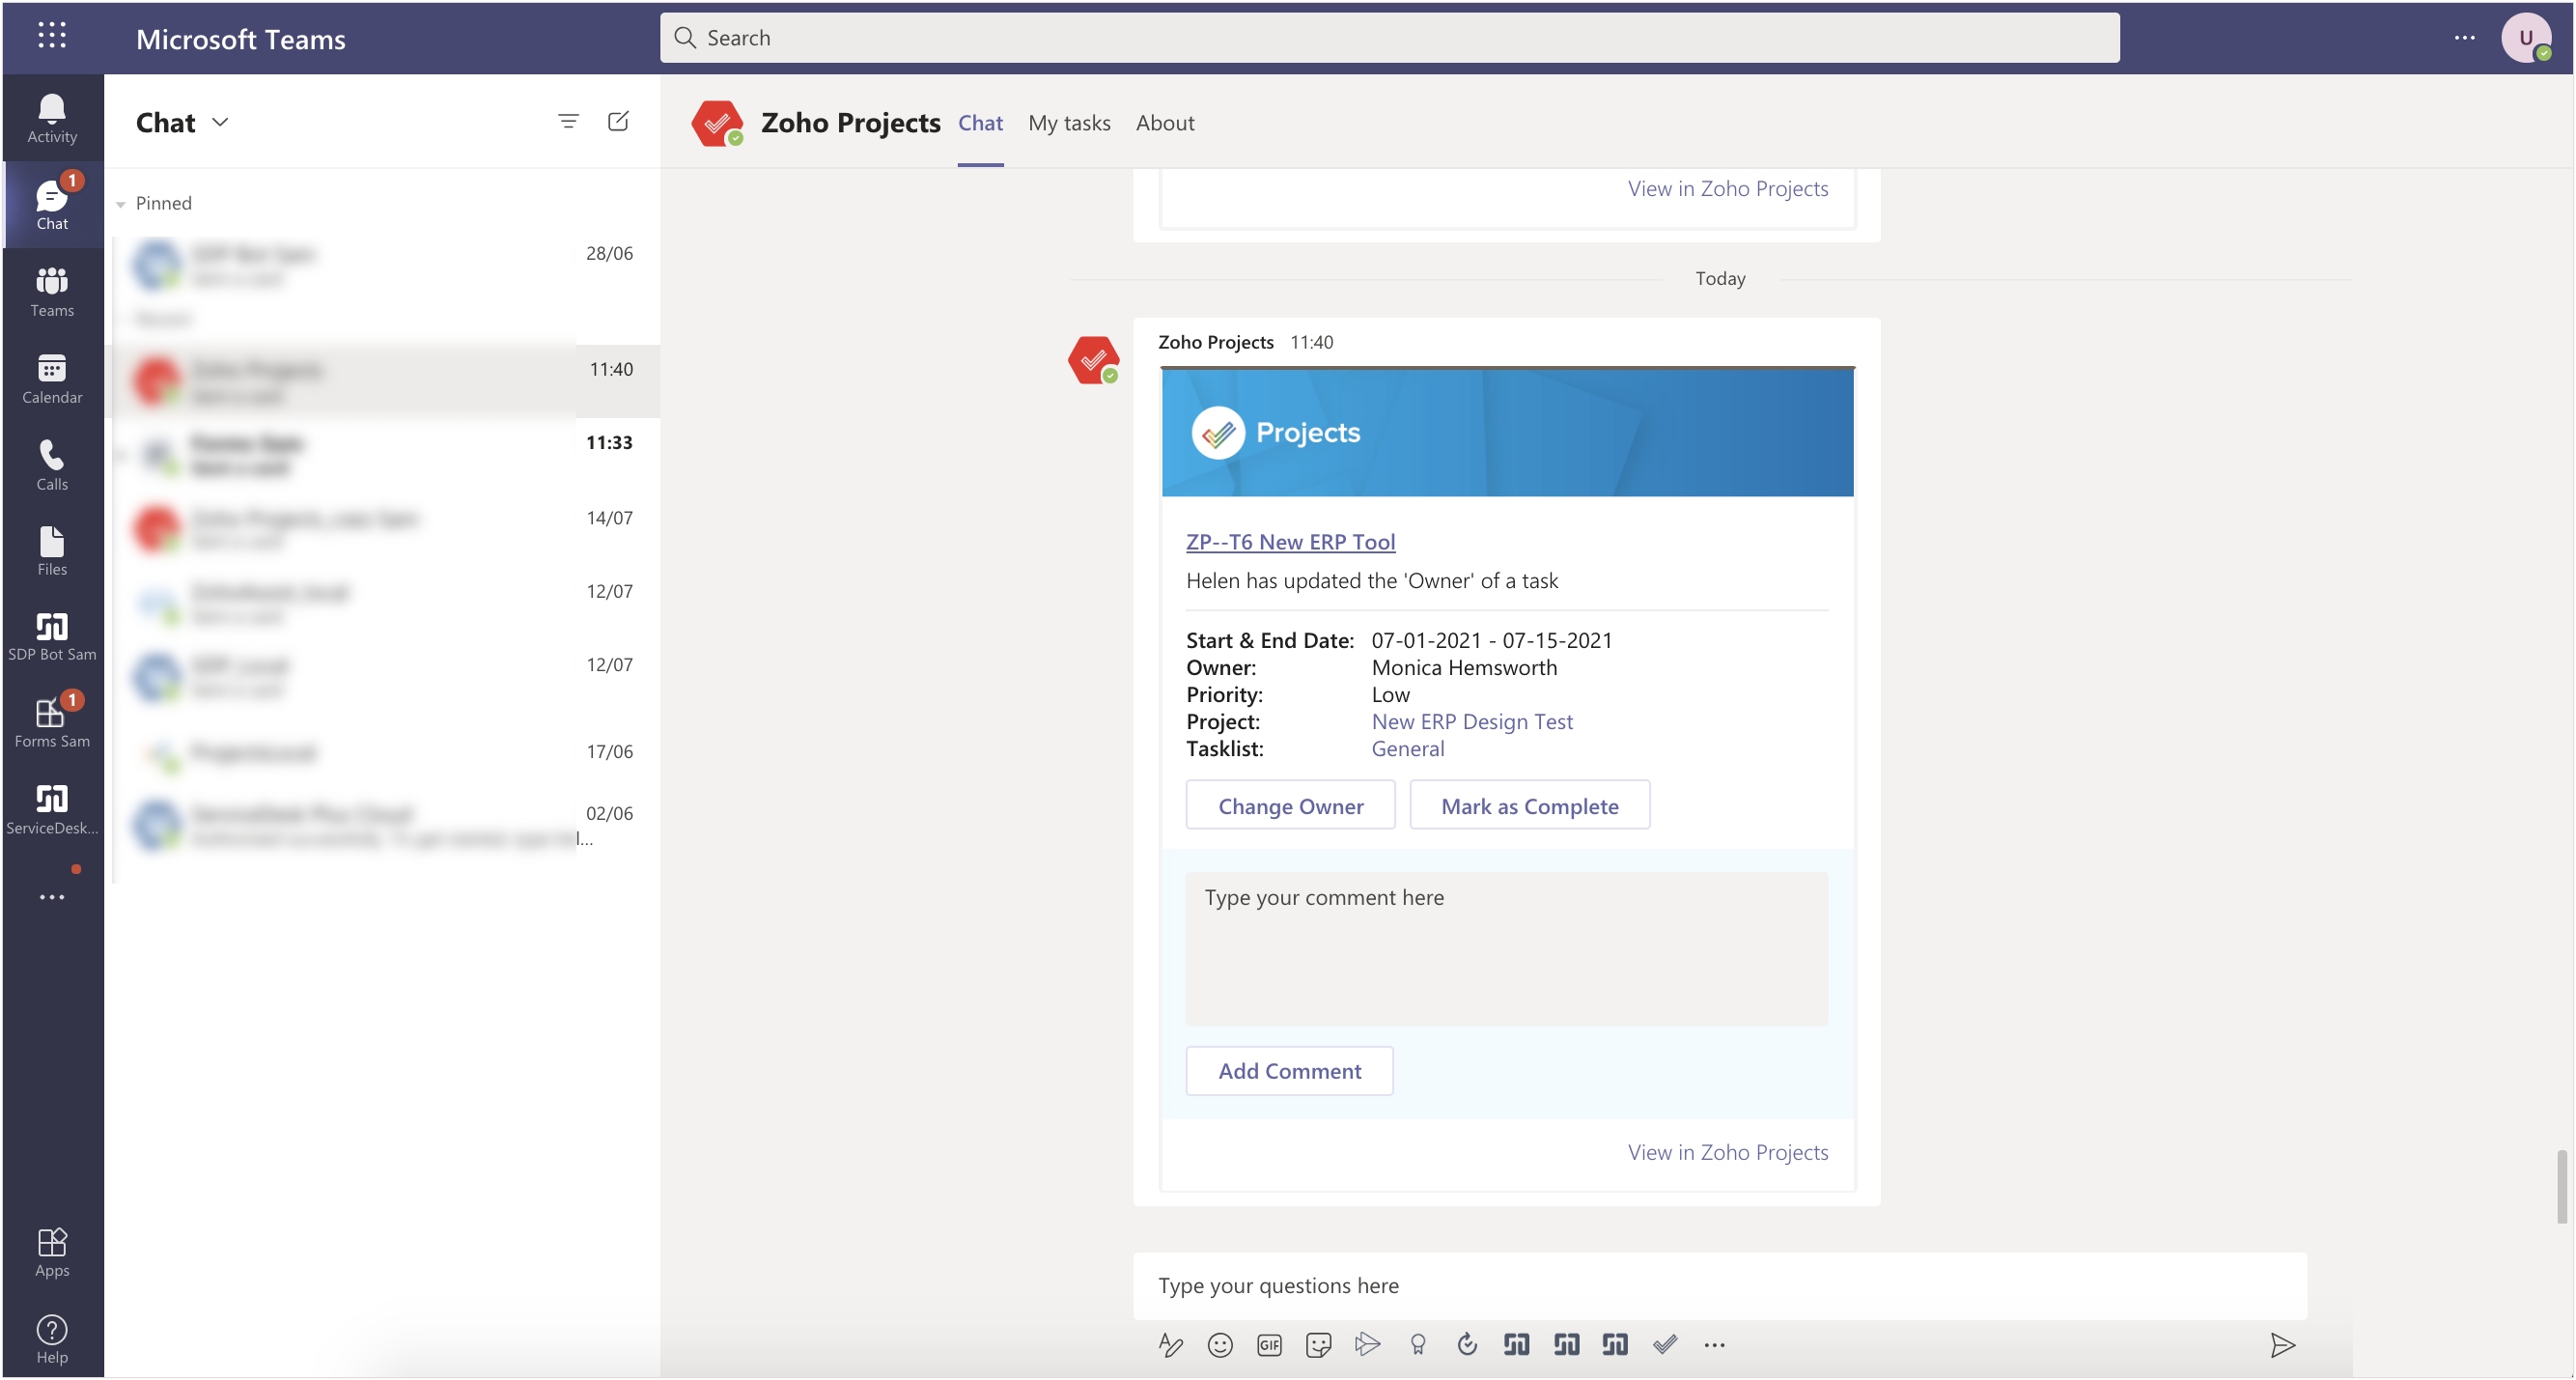Image resolution: width=2576 pixels, height=1380 pixels.
Task: Open the Format text options
Action: 1170,1345
